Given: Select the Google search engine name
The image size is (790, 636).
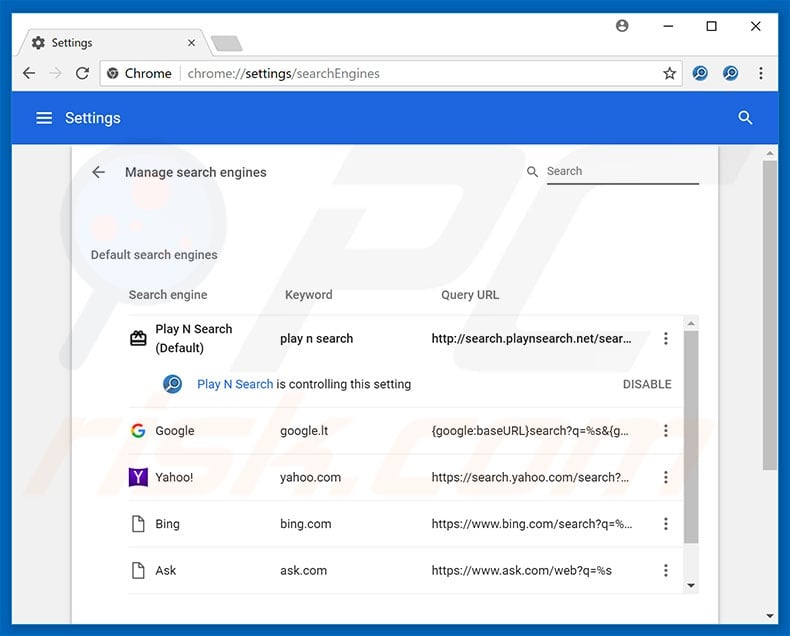Looking at the screenshot, I should 175,431.
